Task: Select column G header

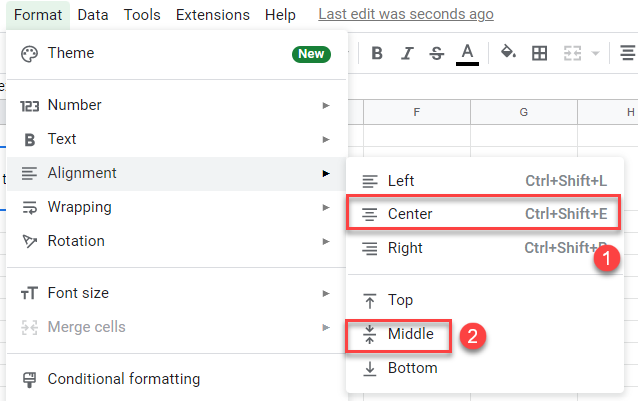Action: click(523, 112)
